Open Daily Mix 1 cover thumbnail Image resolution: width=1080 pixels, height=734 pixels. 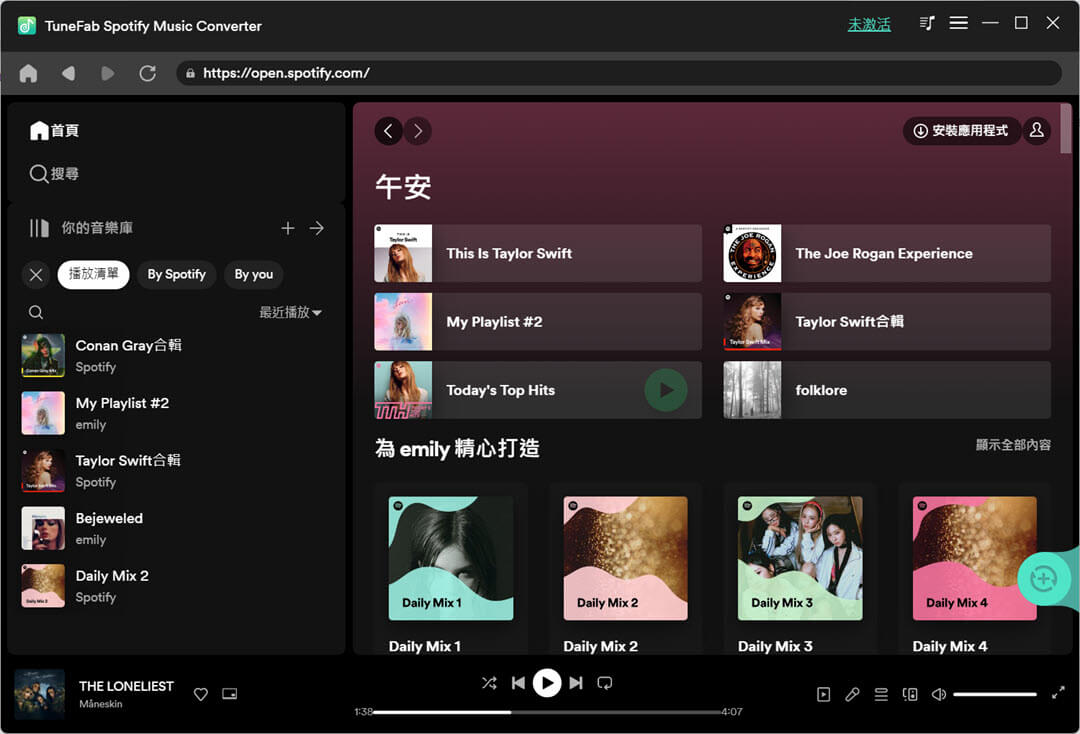coord(451,558)
